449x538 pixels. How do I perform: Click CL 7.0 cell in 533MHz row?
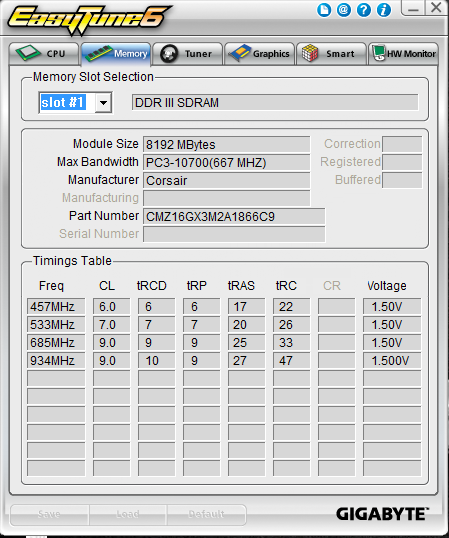coord(111,325)
